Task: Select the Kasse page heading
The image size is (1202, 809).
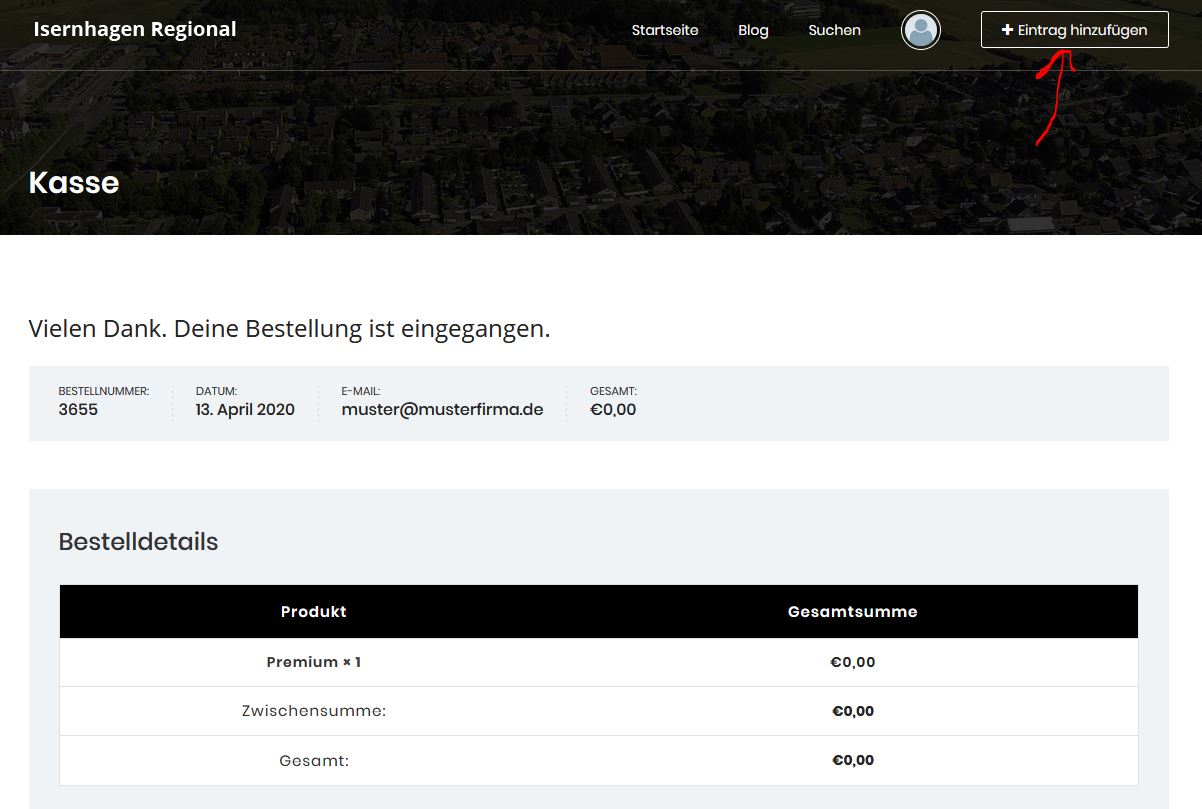Action: pos(74,182)
